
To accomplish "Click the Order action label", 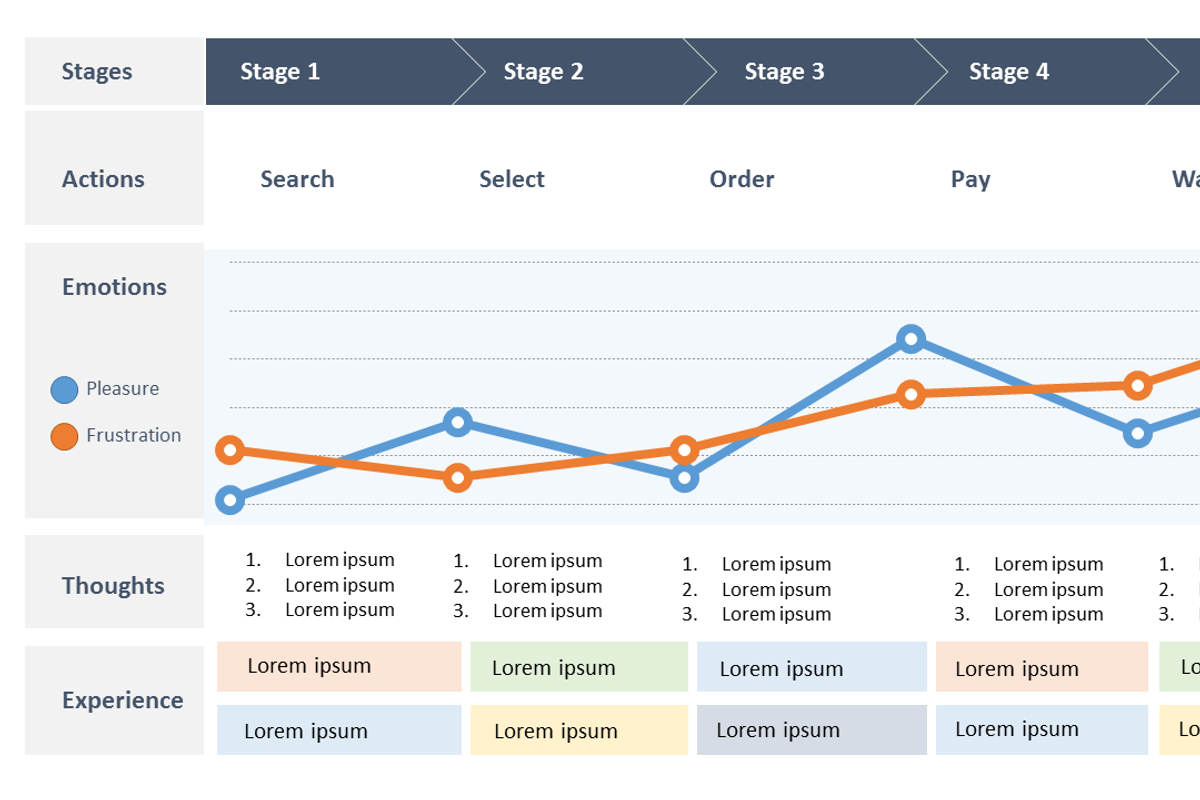I will [x=742, y=179].
